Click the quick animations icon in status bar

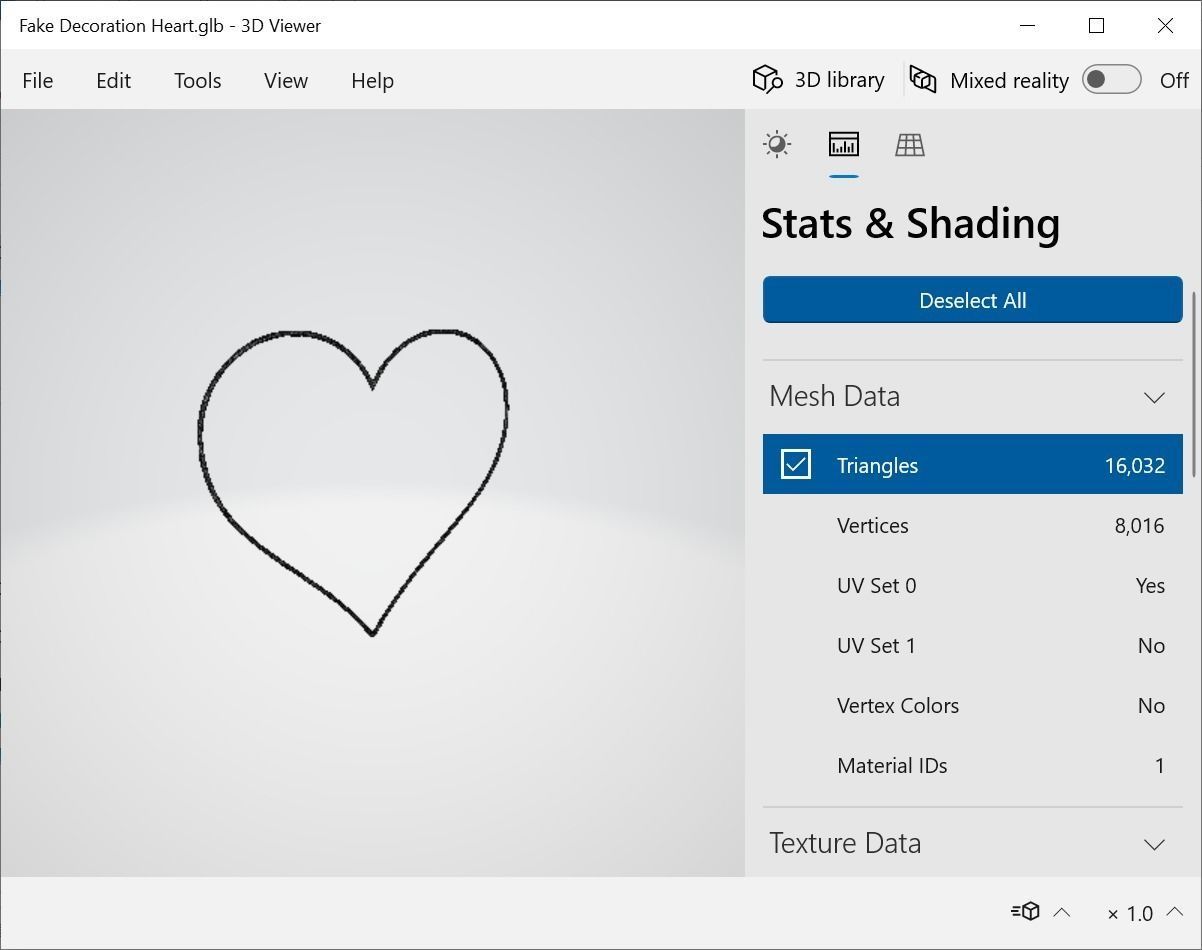1026,912
